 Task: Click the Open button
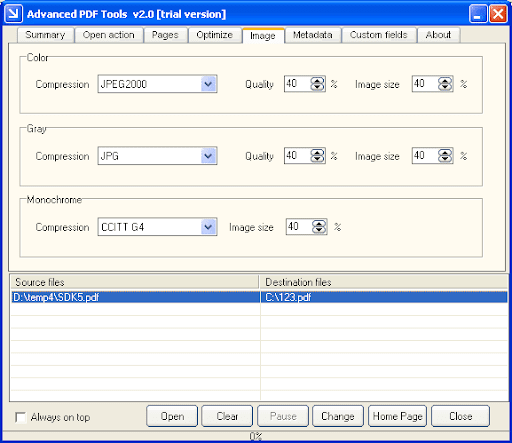(172, 416)
